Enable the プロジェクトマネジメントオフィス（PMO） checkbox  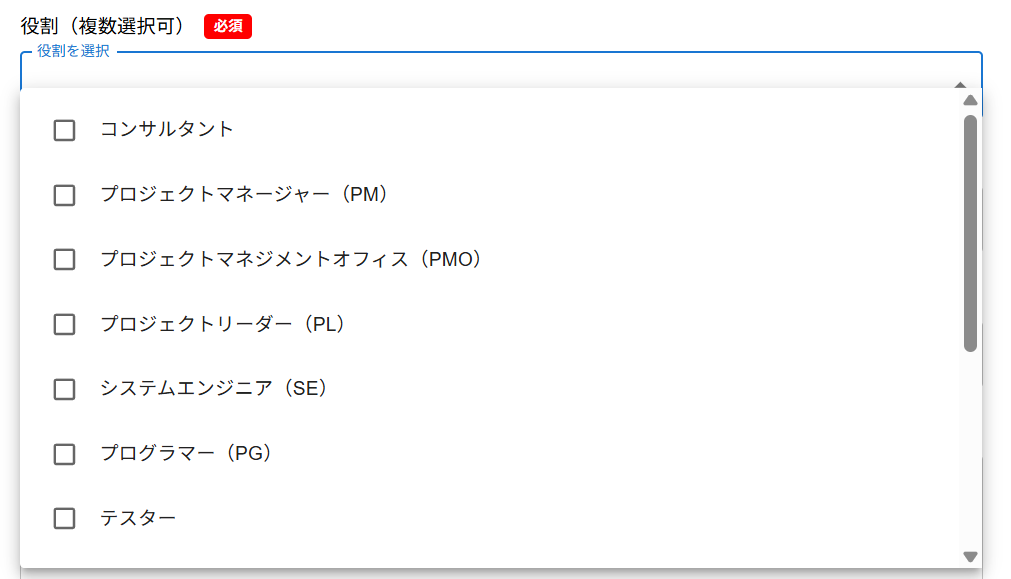64,259
